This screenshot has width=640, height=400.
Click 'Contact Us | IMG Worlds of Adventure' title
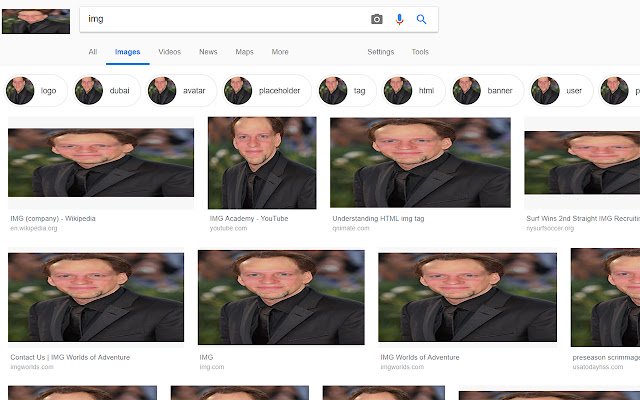pos(70,357)
